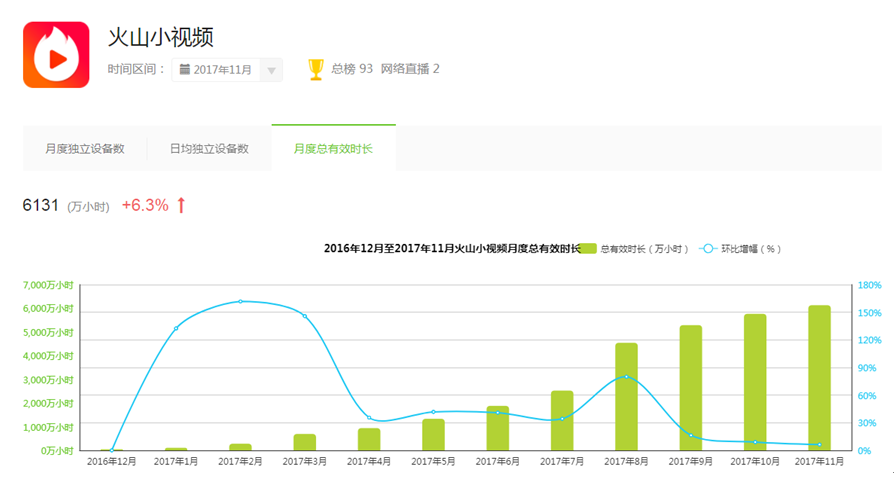
Task: Click the 火山小视频 flame app icon
Action: click(56, 55)
